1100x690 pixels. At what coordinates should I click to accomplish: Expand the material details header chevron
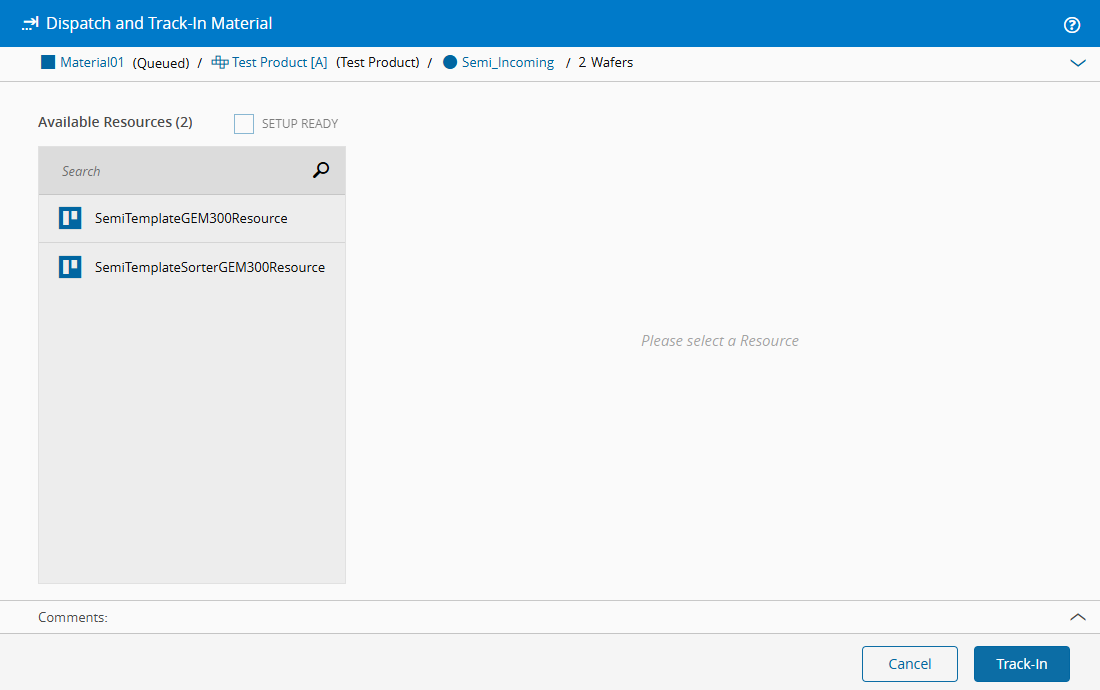coord(1078,63)
